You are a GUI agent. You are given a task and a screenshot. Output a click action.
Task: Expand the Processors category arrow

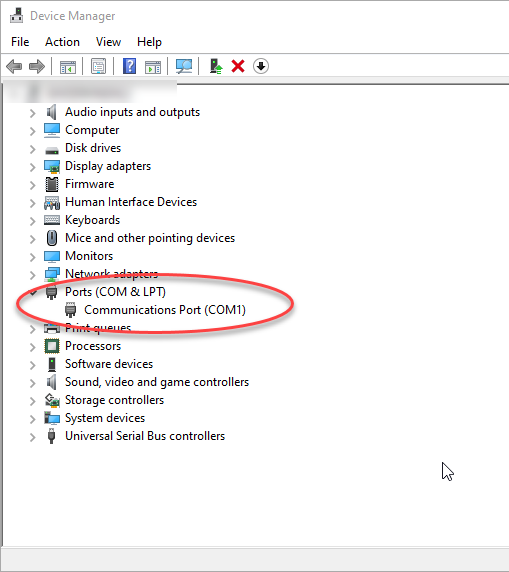coord(32,347)
